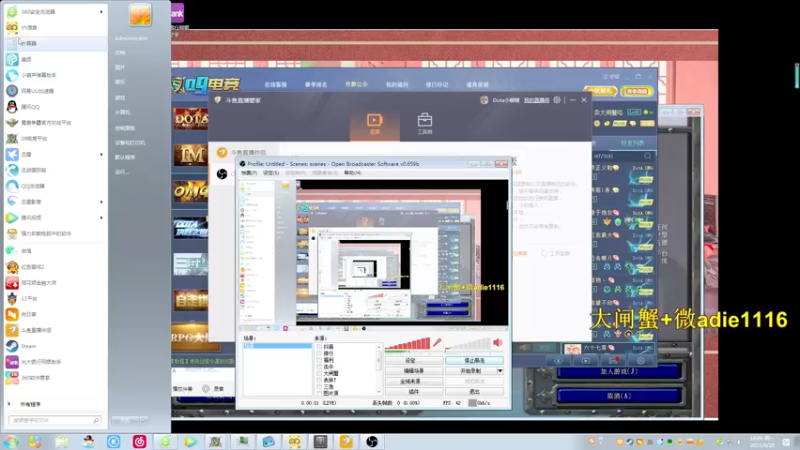Viewport: 800px width, 450px height.
Task: Switch to 工具箱 tab in 斗鱼直播管家
Action: click(x=424, y=123)
